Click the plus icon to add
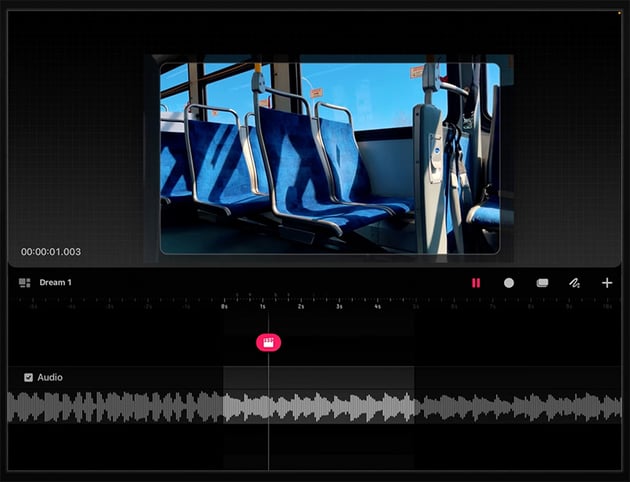 pyautogui.click(x=607, y=283)
